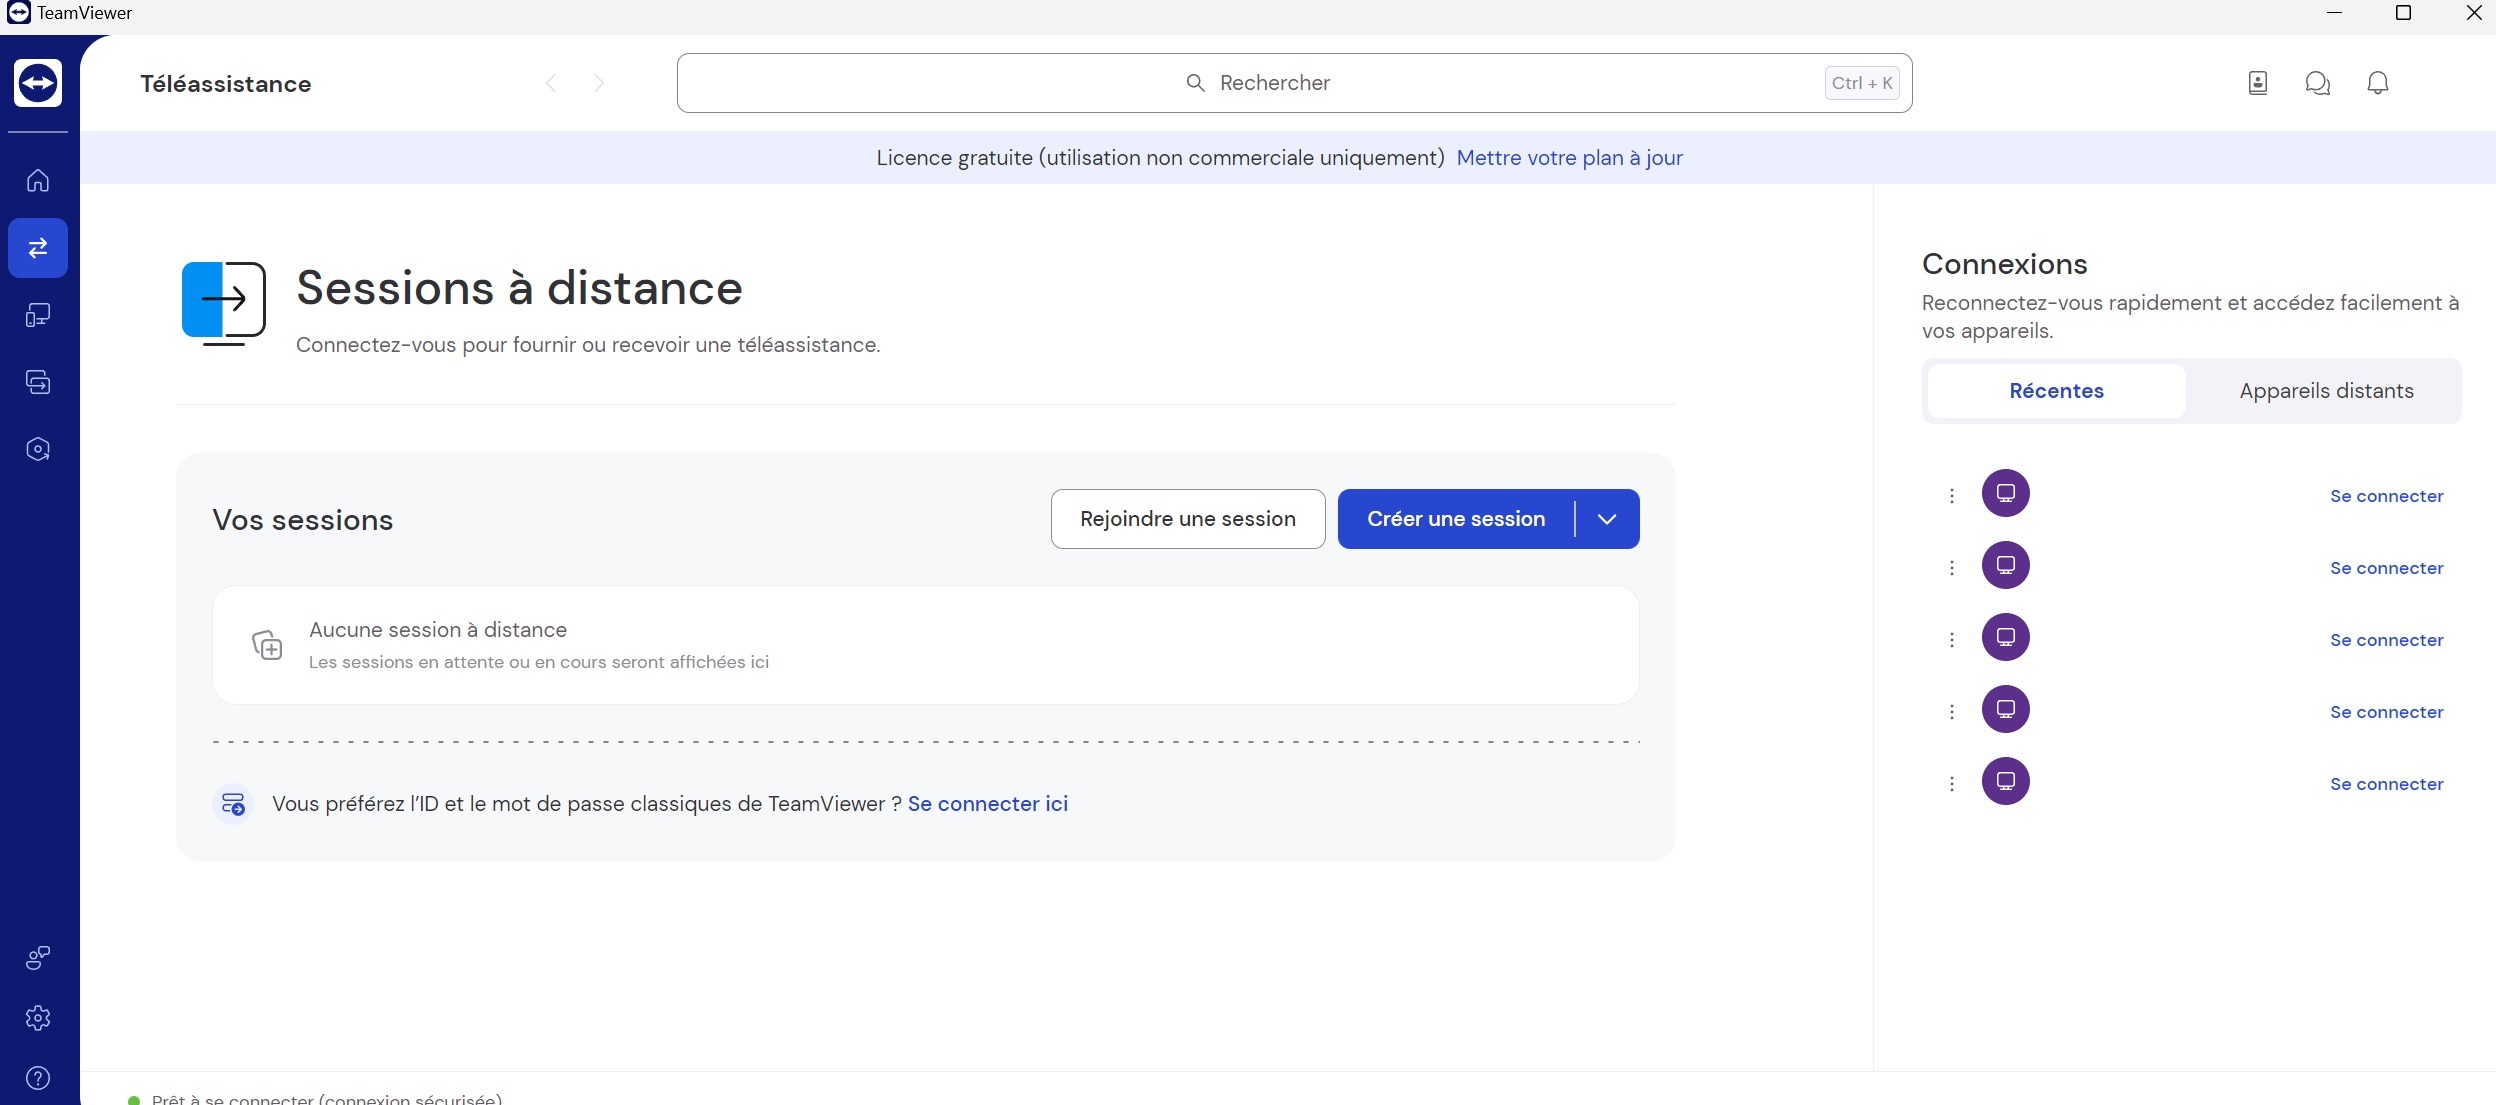Switch to the Récentes tab
The height and width of the screenshot is (1105, 2496).
click(x=2057, y=391)
